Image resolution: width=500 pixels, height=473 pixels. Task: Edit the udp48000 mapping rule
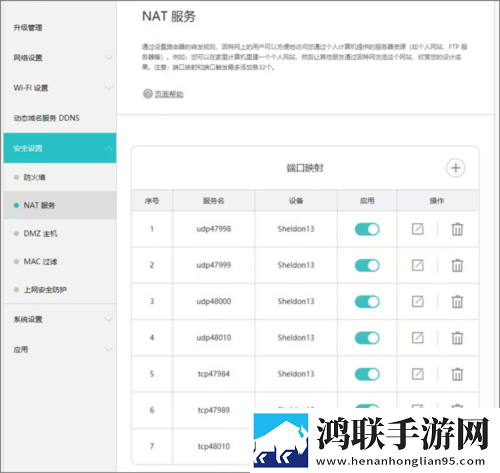click(417, 301)
